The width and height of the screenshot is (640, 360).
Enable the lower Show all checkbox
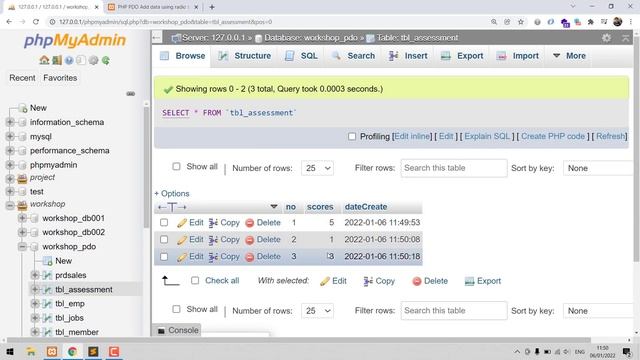[176, 309]
